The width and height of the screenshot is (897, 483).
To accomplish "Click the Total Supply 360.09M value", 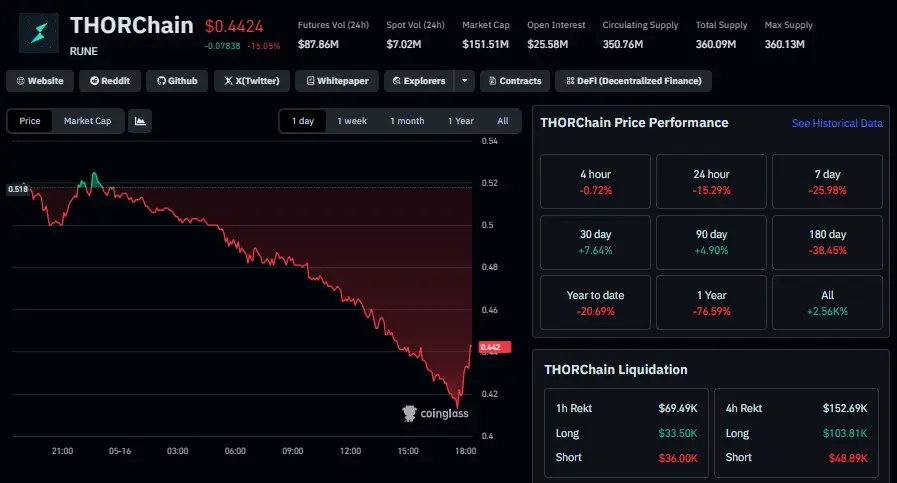I will pos(716,44).
